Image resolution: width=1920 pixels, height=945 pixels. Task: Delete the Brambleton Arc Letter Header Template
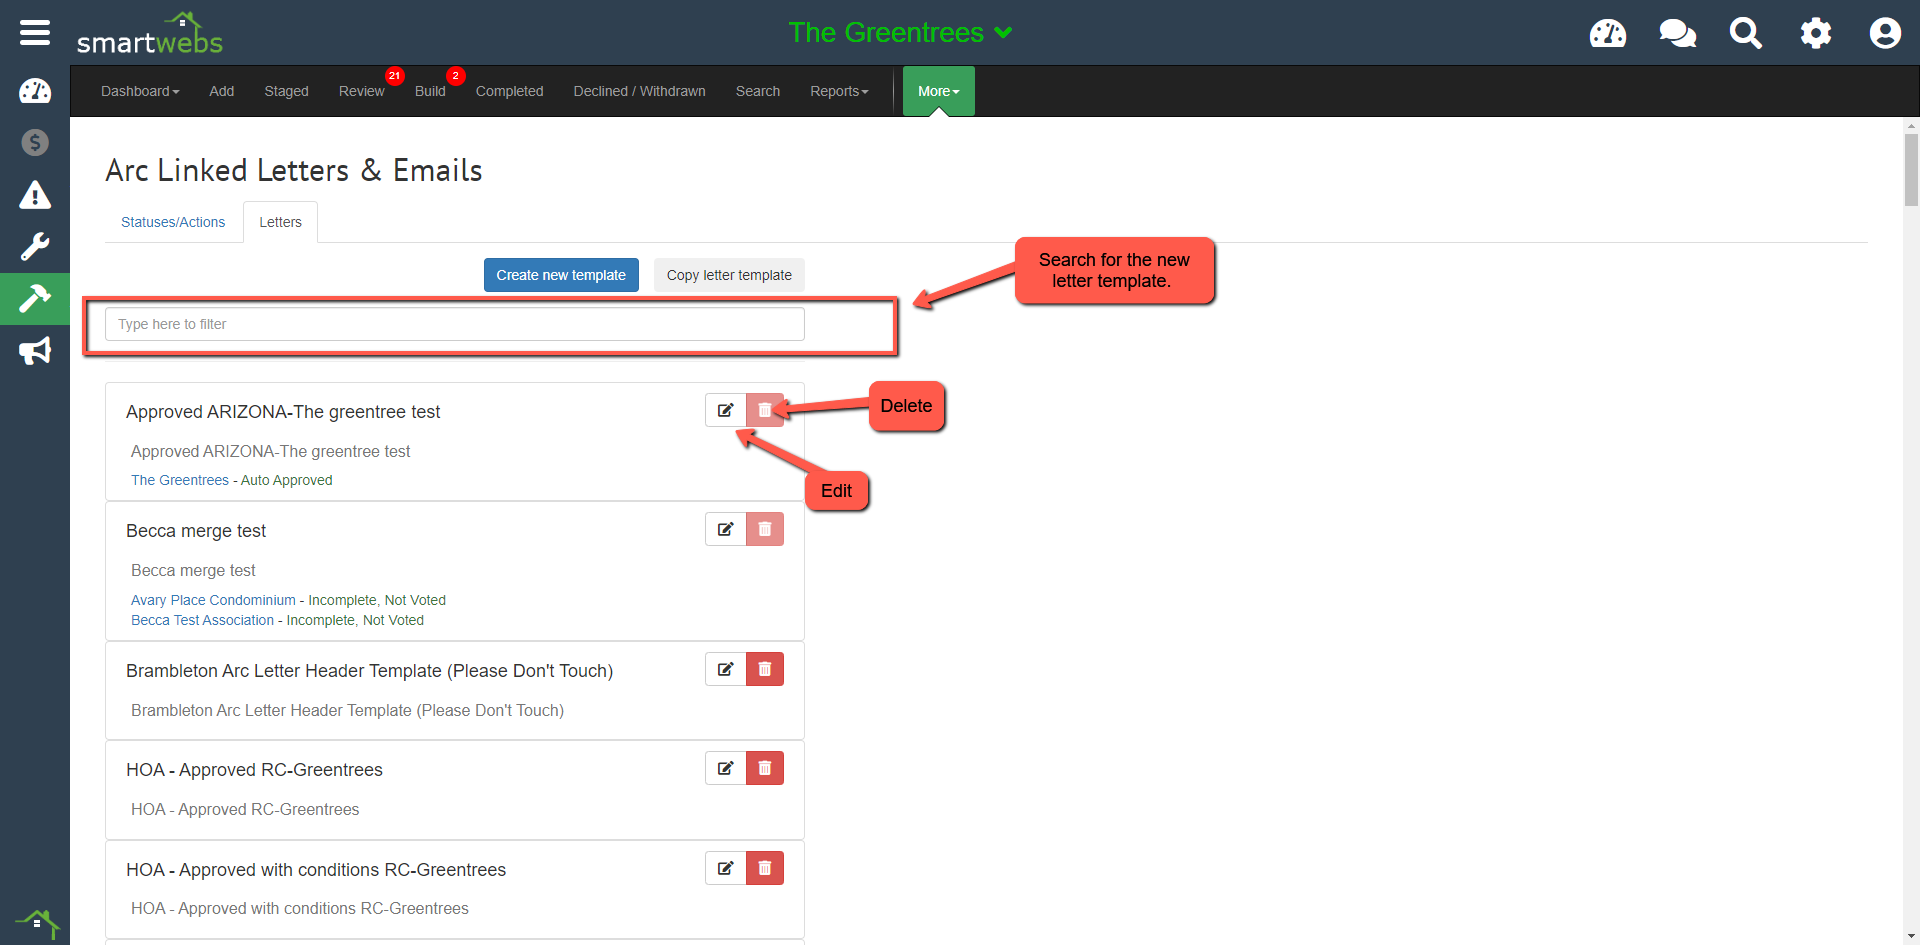click(765, 669)
